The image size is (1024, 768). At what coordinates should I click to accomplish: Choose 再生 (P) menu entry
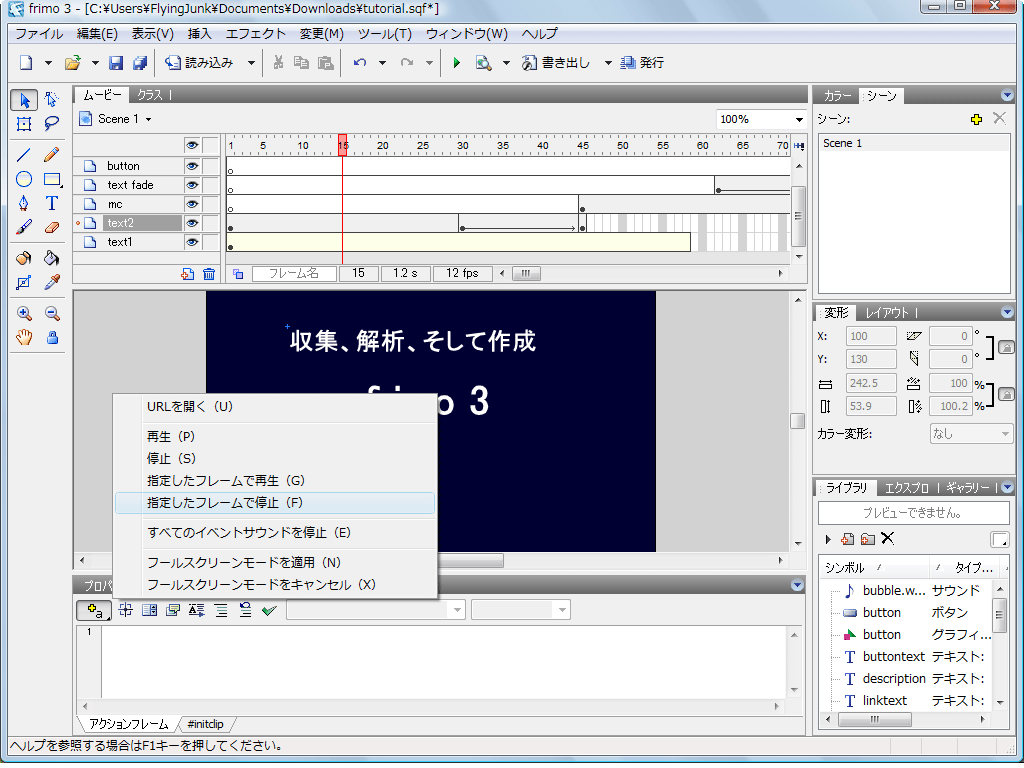pyautogui.click(x=274, y=436)
